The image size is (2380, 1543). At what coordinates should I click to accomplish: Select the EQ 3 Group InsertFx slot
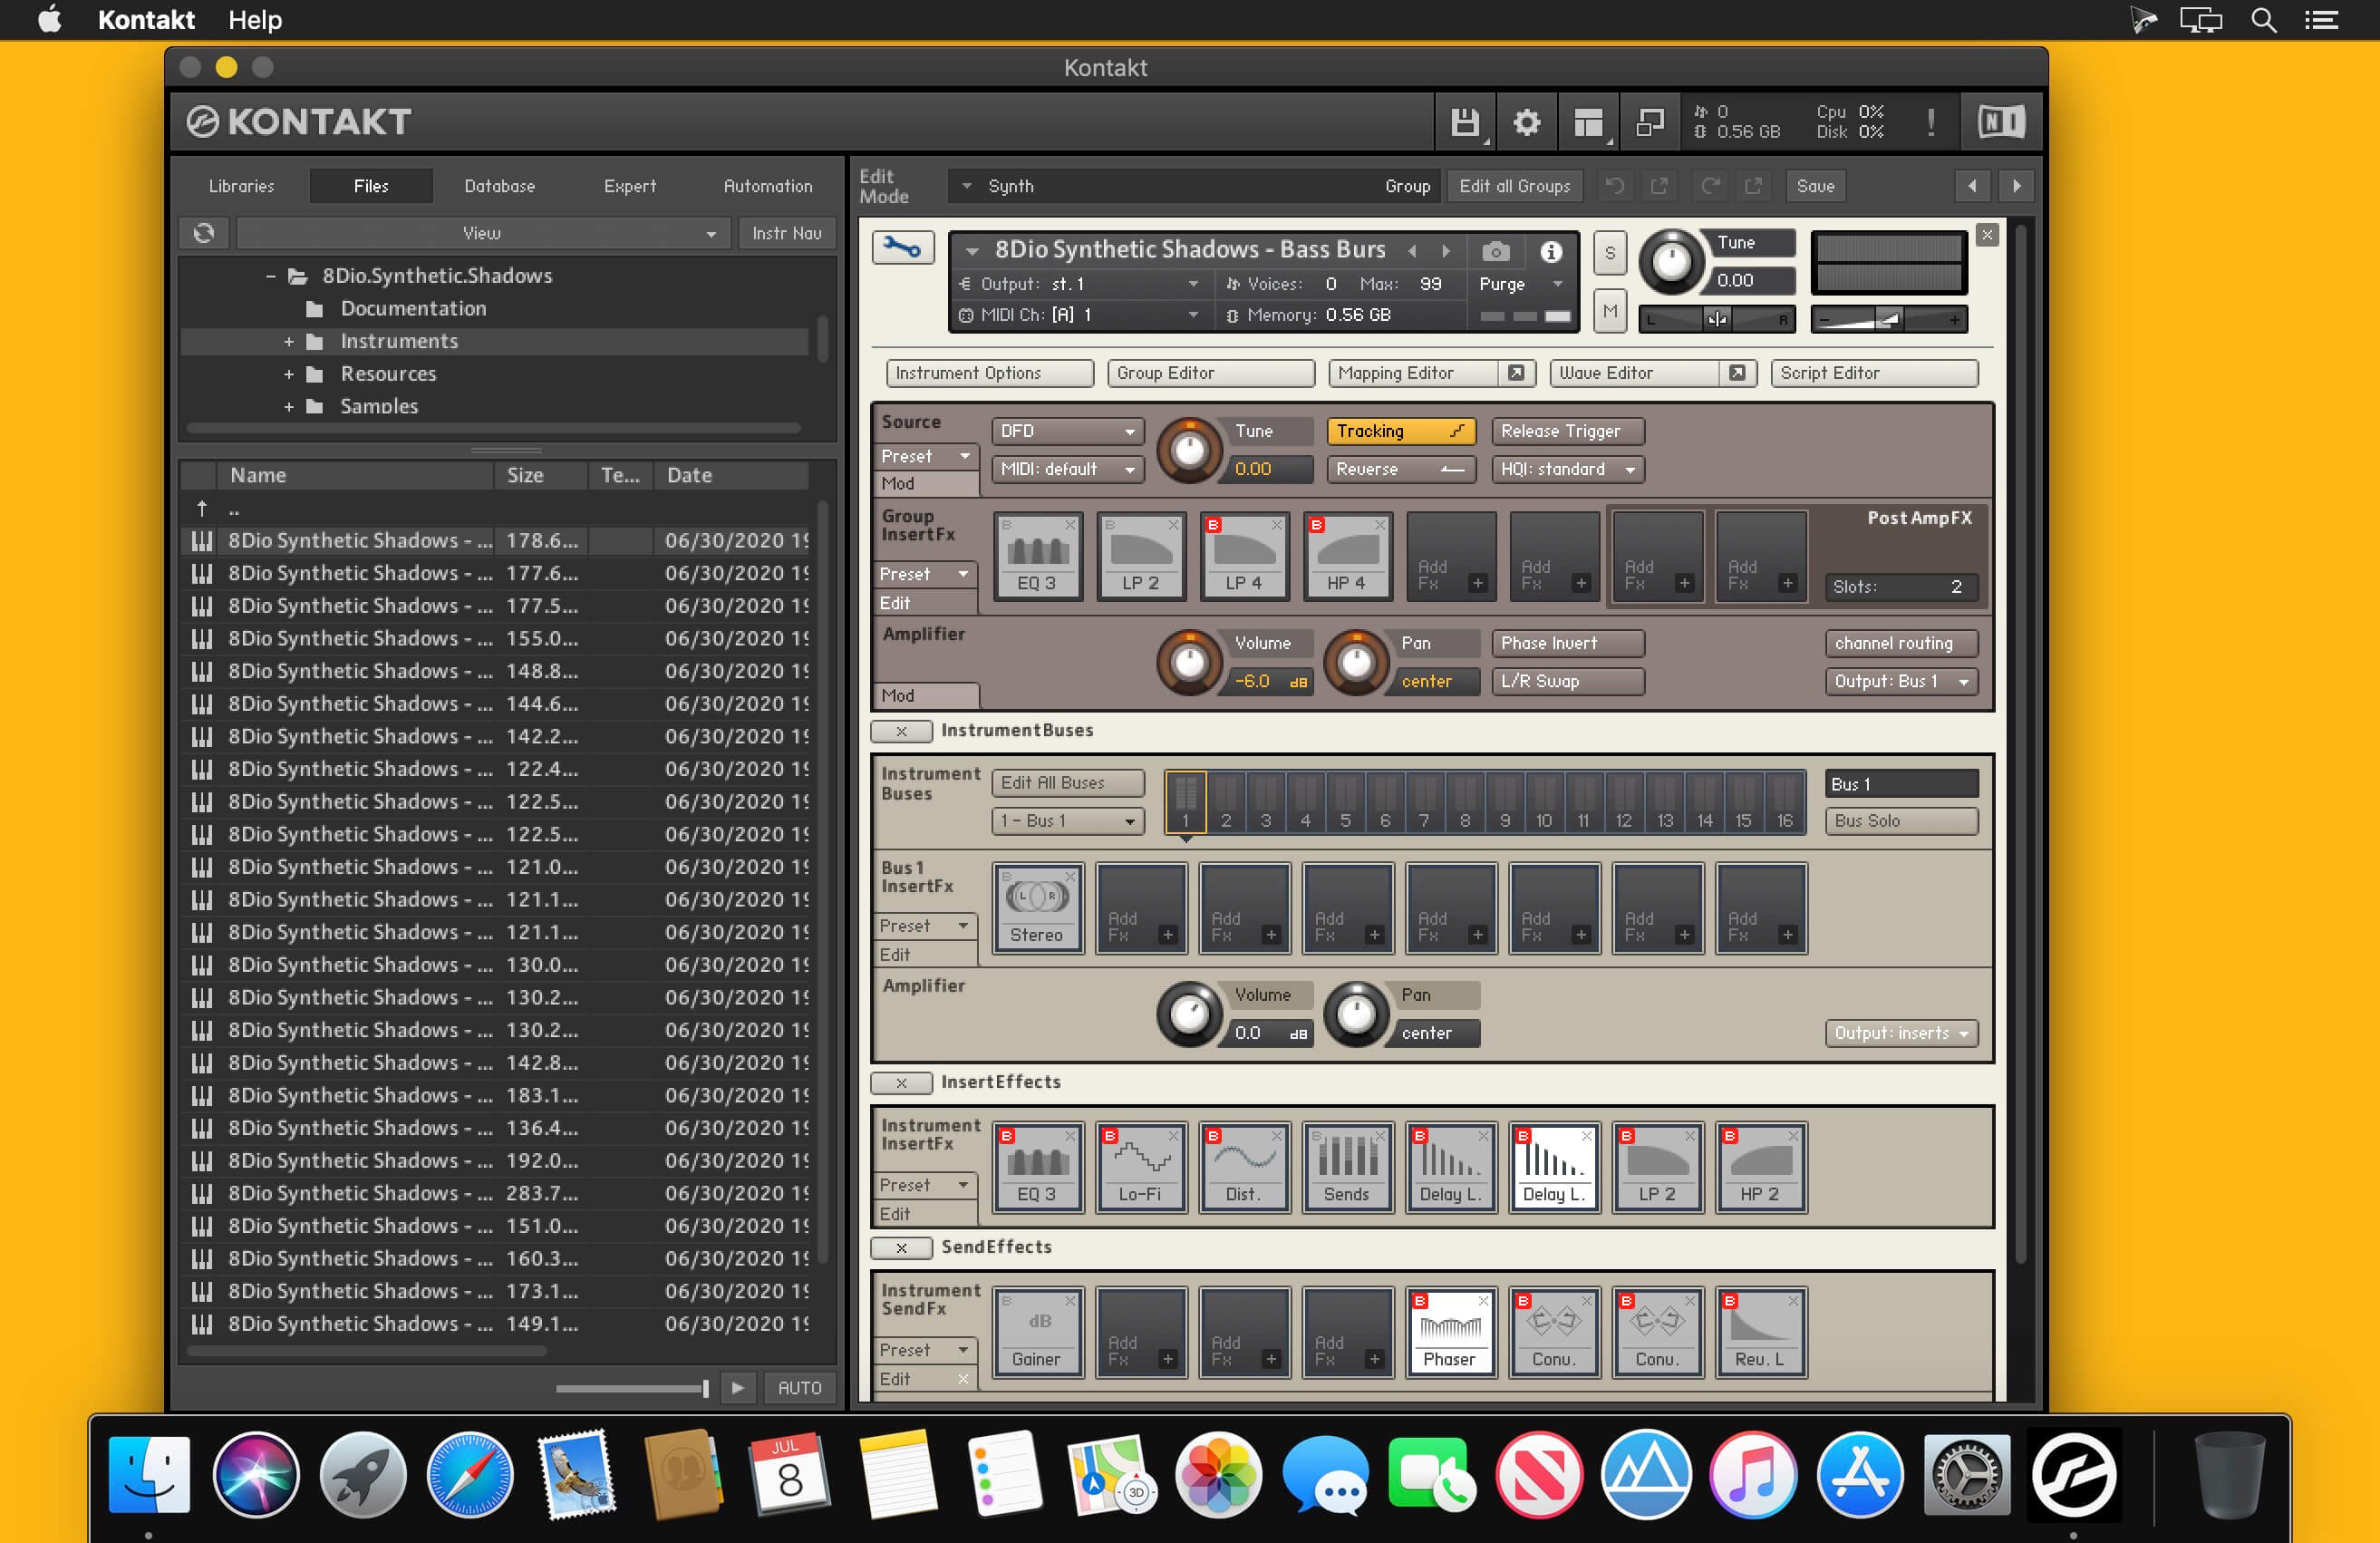[1037, 556]
